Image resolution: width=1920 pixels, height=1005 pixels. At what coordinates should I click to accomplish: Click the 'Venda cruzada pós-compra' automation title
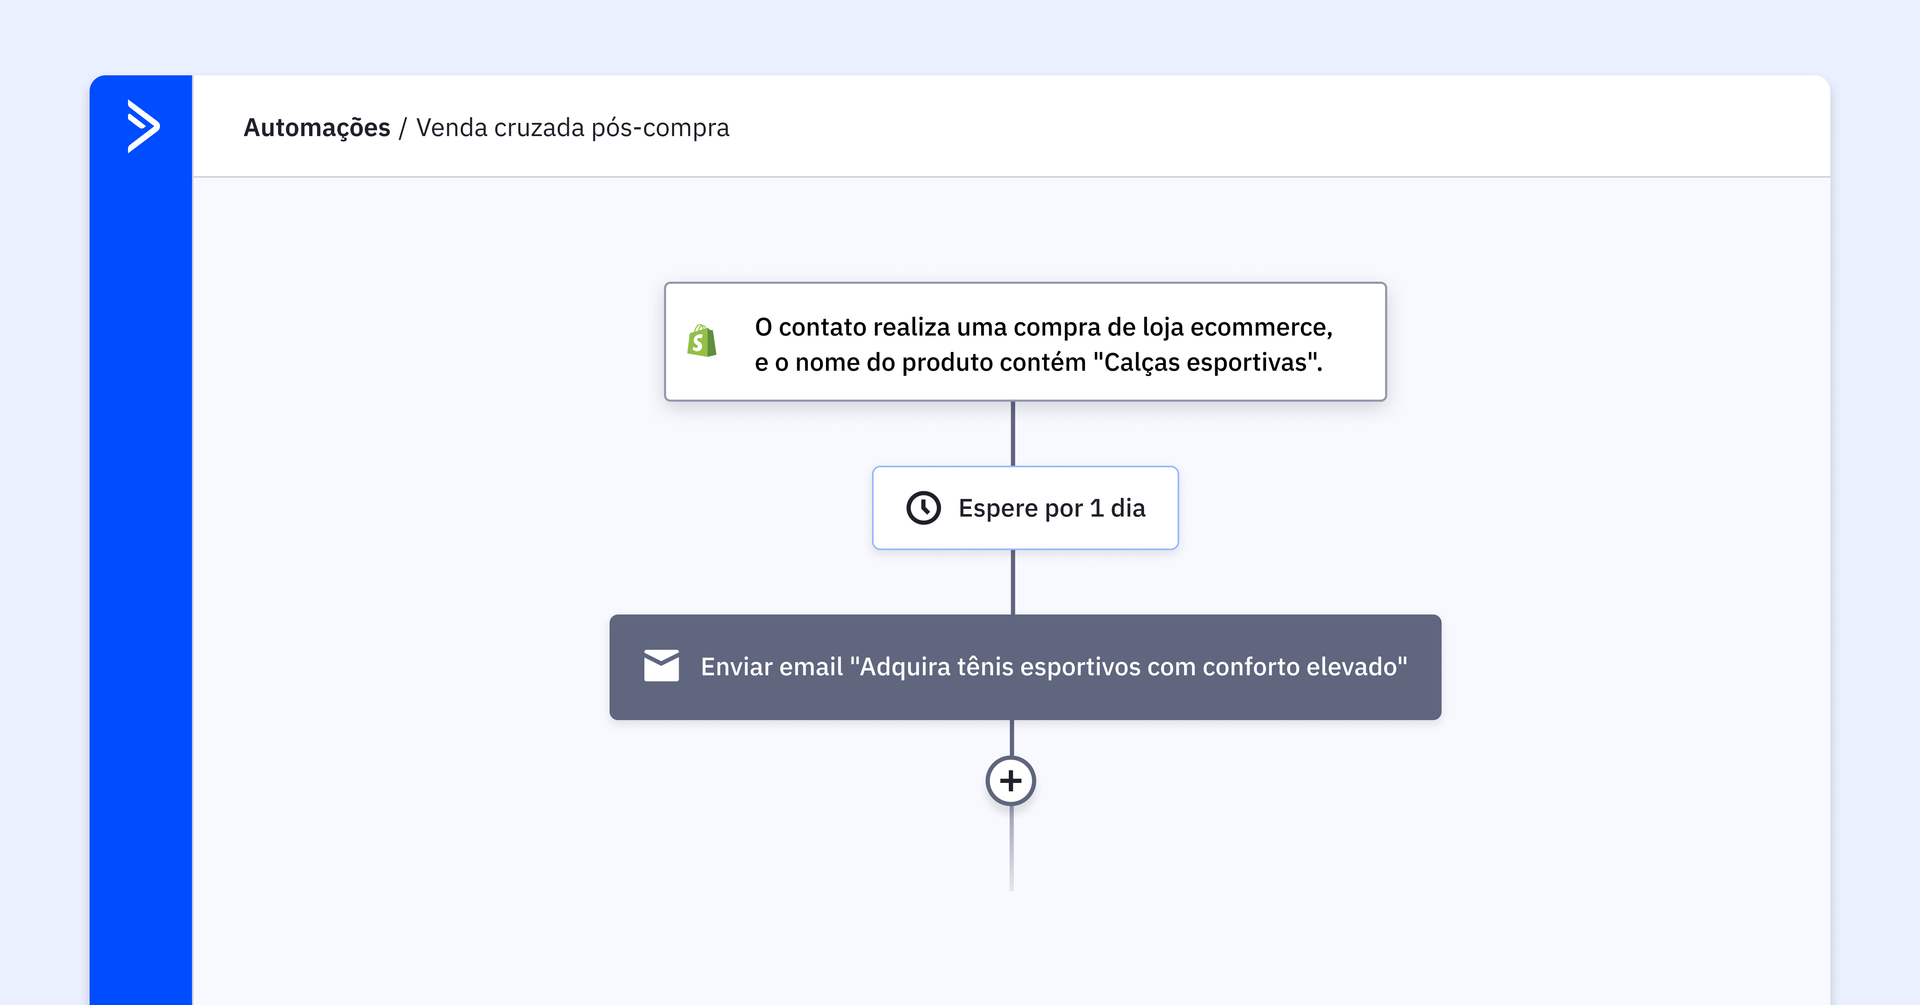coord(572,128)
